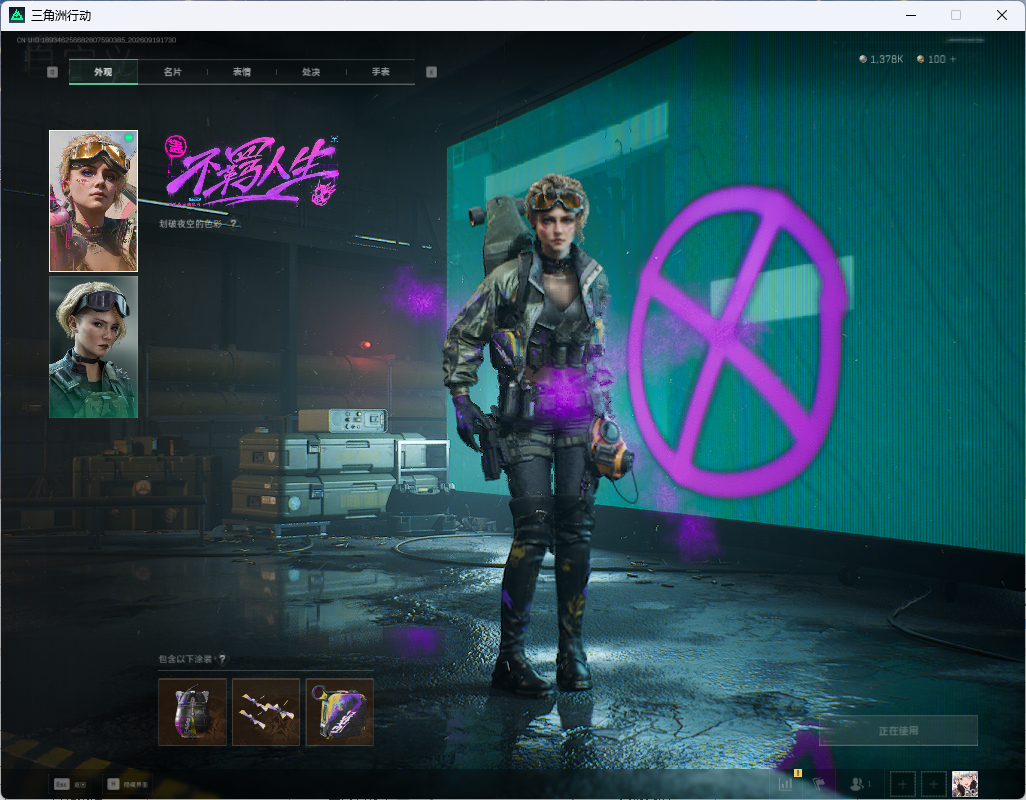Click the 1,378K currency balance
1026x800 pixels.
pyautogui.click(x=881, y=59)
